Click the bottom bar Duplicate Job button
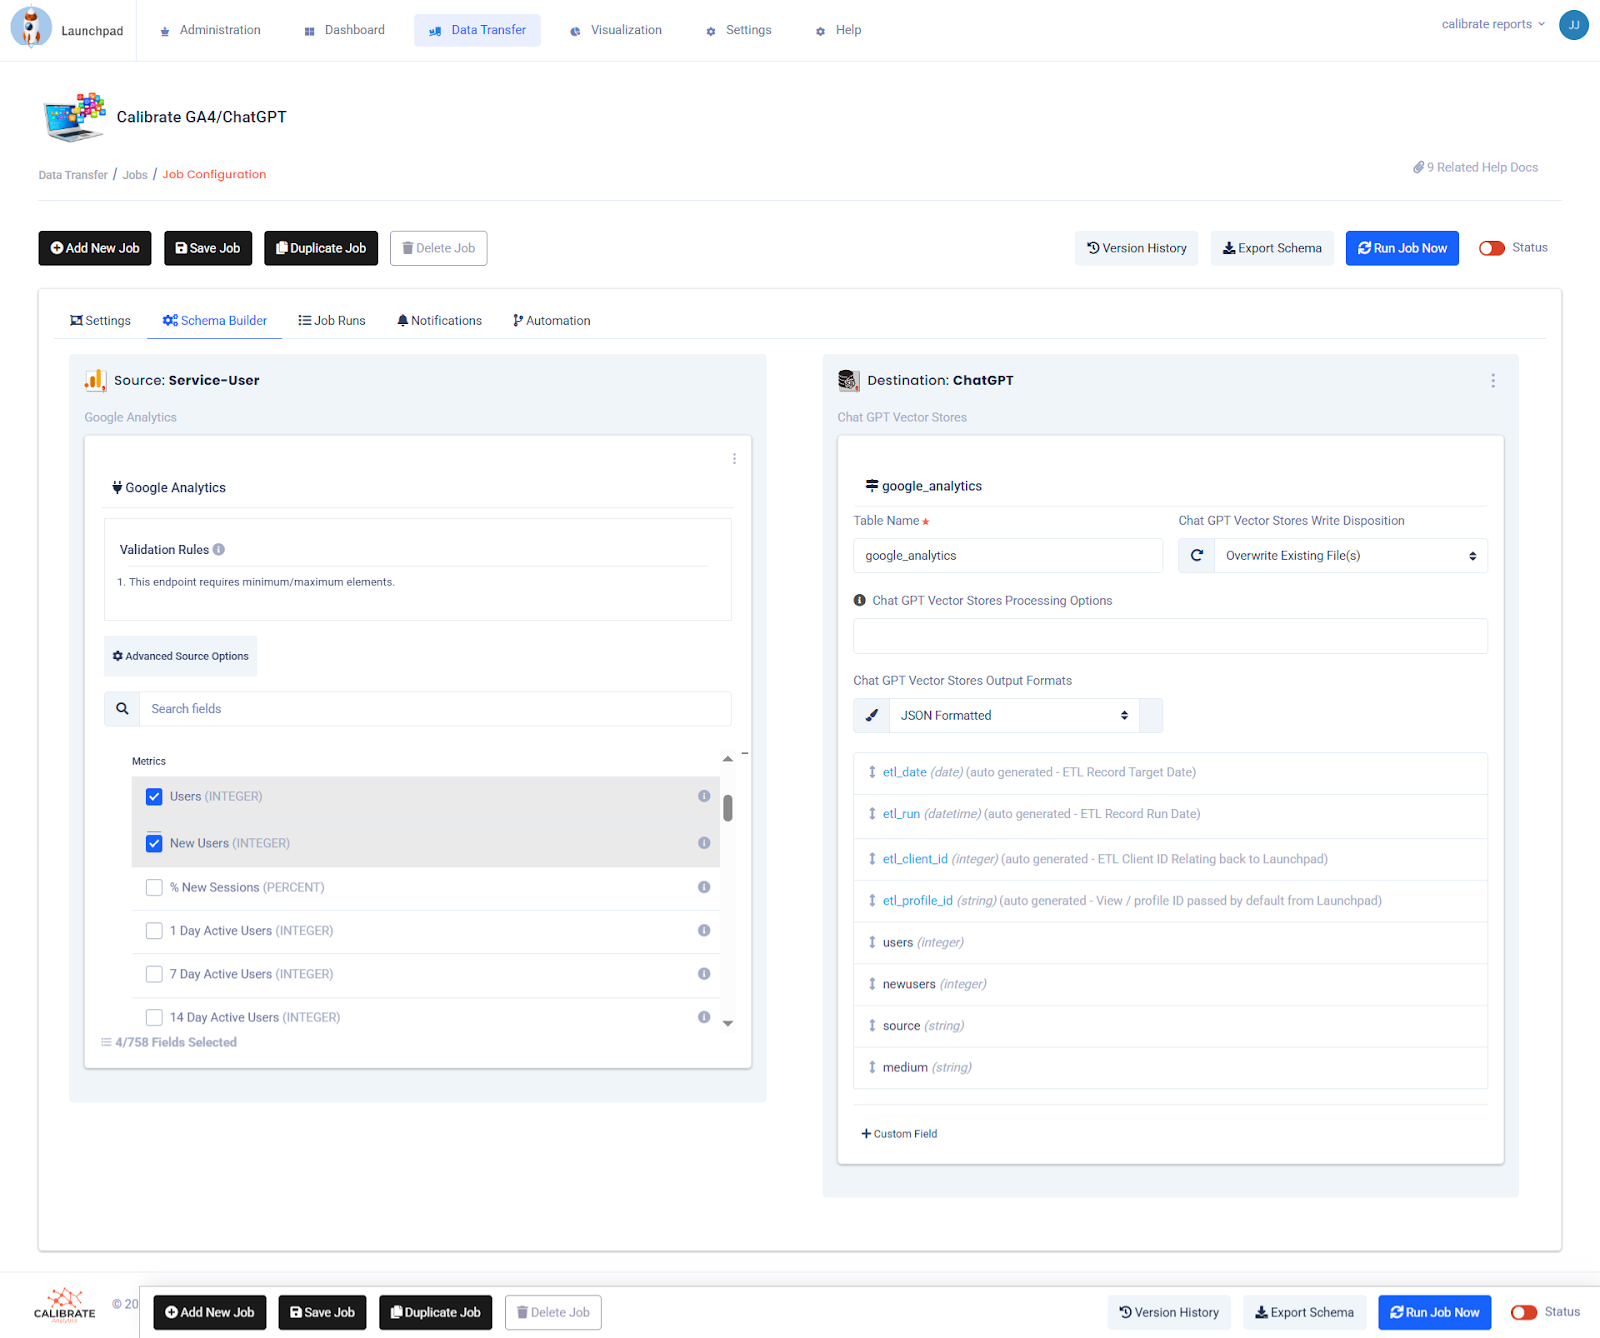The width and height of the screenshot is (1600, 1338). point(435,1313)
